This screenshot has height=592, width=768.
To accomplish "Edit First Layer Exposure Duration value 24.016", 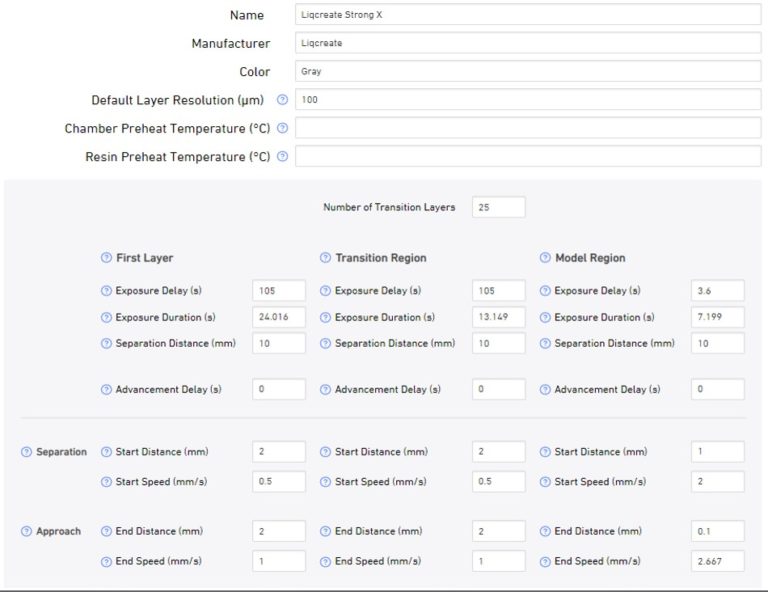I will tap(279, 317).
